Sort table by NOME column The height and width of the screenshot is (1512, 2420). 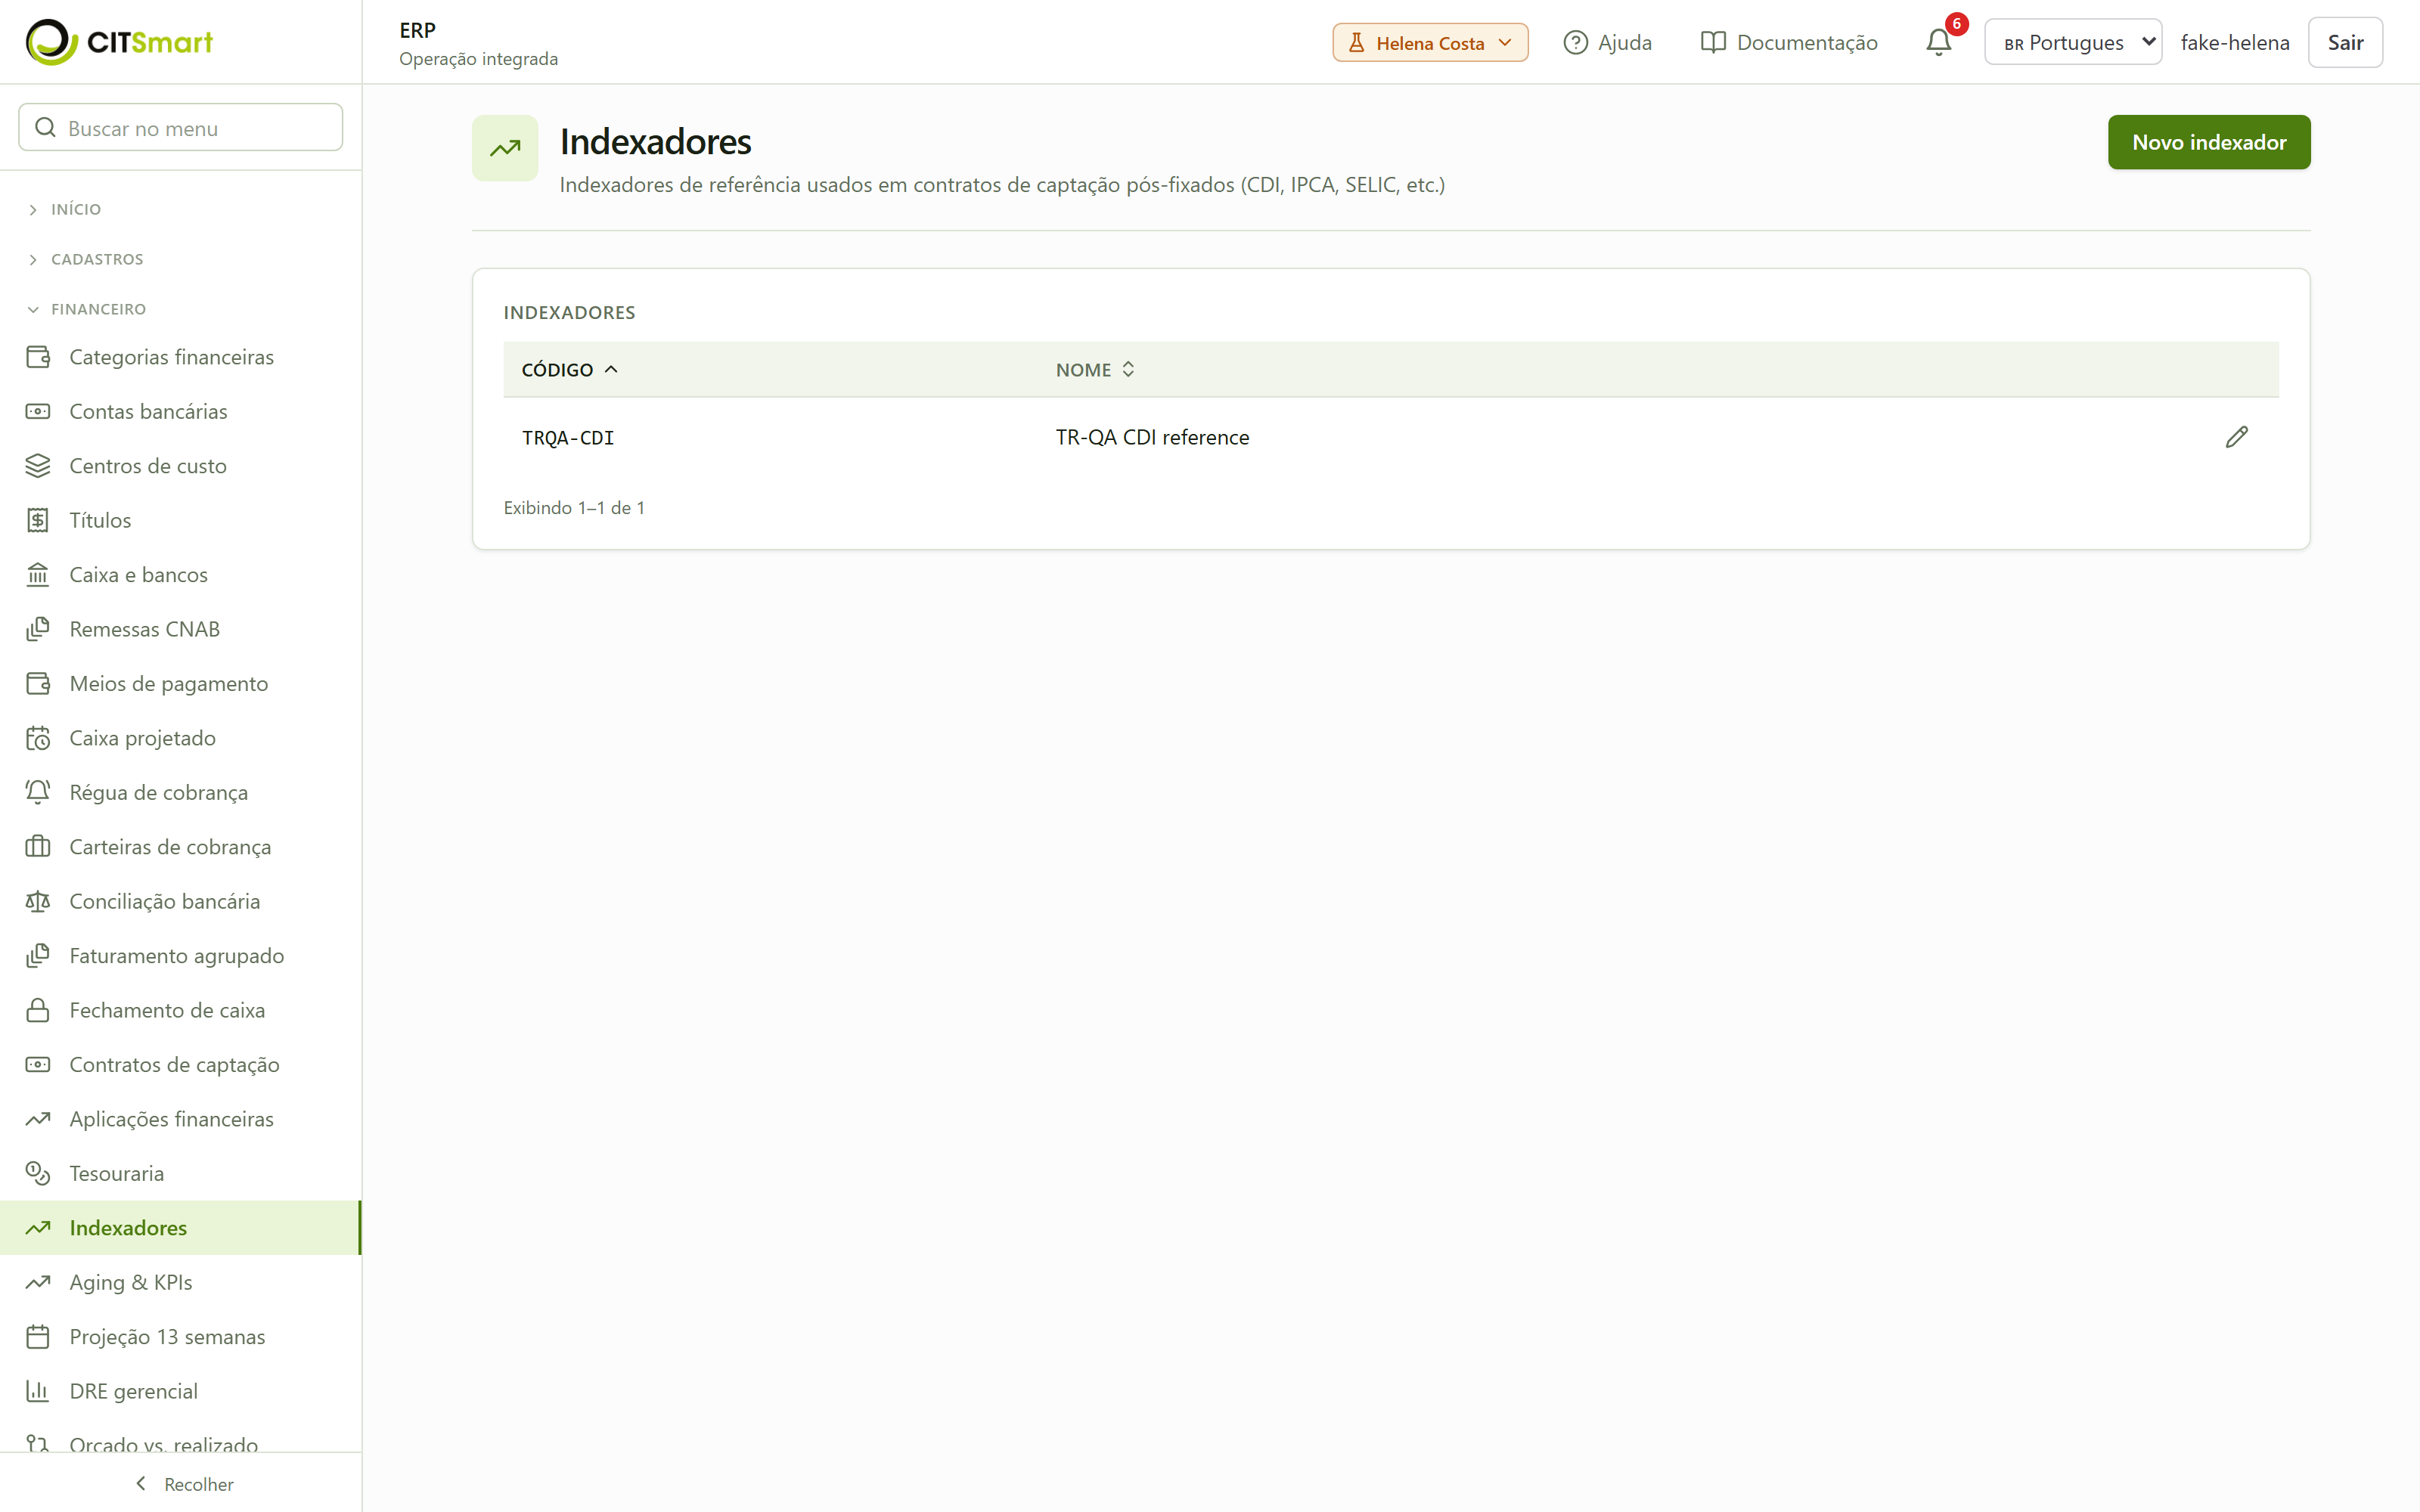[1095, 370]
